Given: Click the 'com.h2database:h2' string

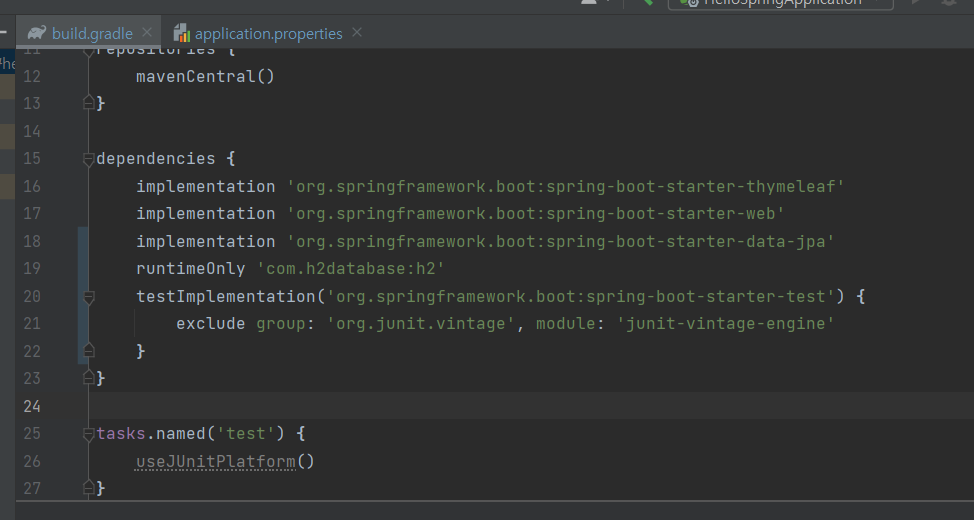Looking at the screenshot, I should (x=351, y=268).
